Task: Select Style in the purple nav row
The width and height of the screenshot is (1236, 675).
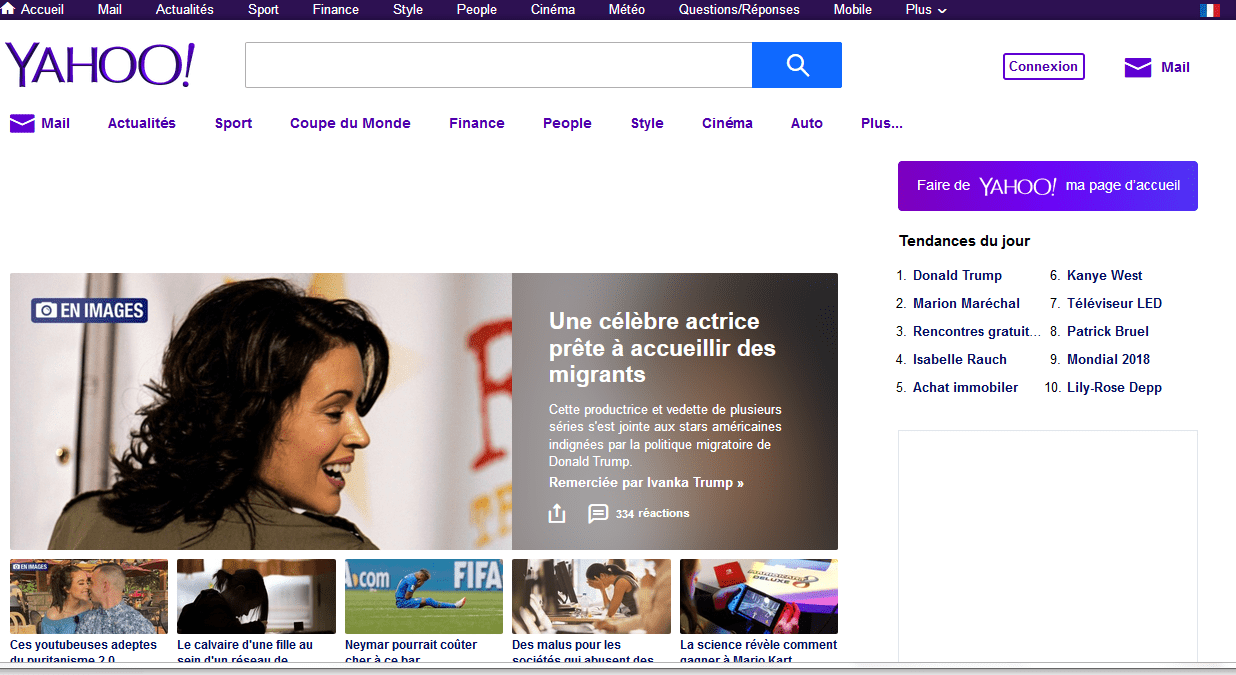Action: [647, 123]
